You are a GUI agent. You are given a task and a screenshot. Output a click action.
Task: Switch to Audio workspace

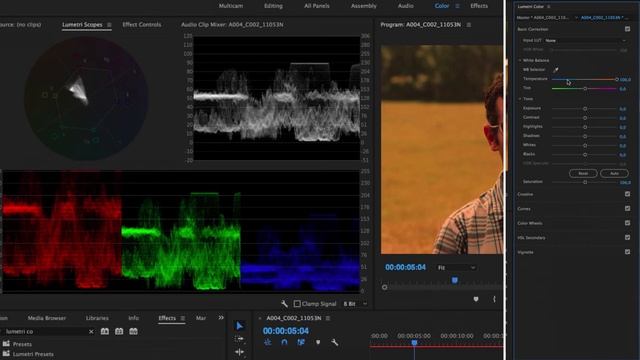[x=405, y=6]
